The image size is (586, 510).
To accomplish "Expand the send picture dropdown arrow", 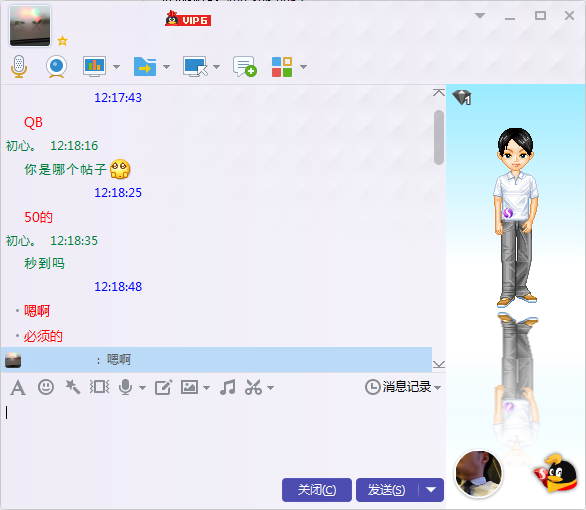I will (206, 388).
